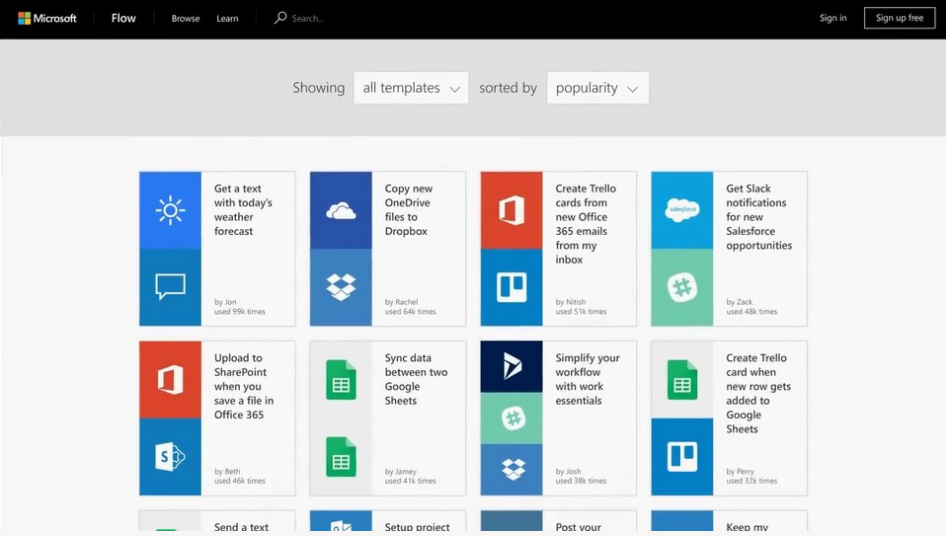946x536 pixels.
Task: Open the Browse menu
Action: pos(185,18)
